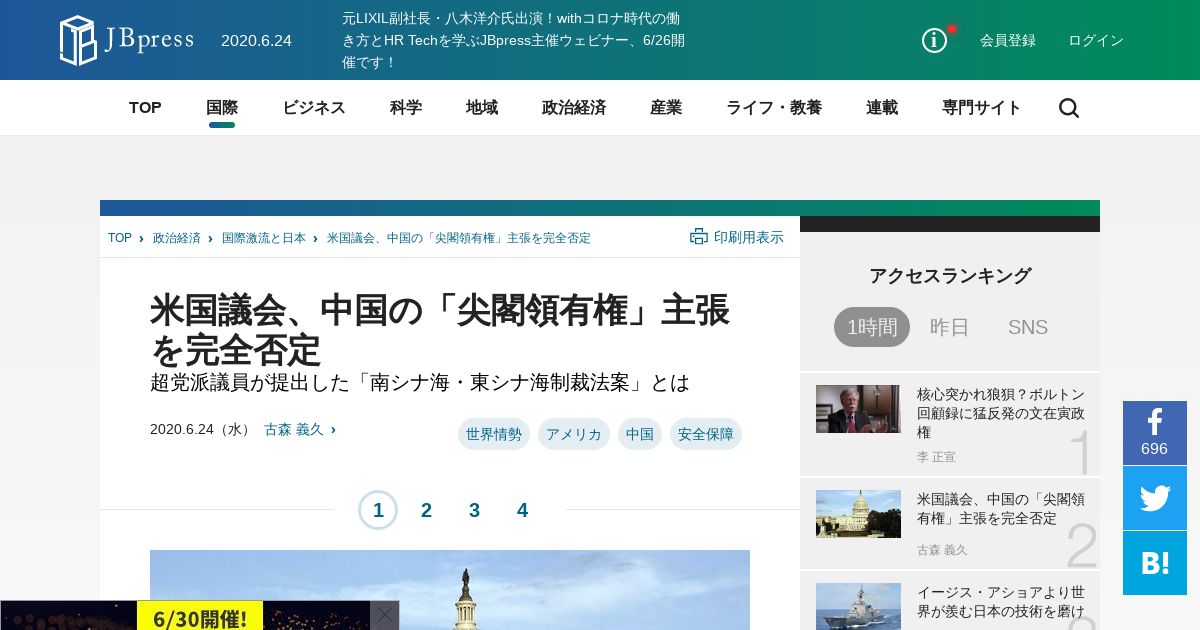Image resolution: width=1200 pixels, height=630 pixels.
Task: Go to article page 3
Action: pyautogui.click(x=474, y=510)
